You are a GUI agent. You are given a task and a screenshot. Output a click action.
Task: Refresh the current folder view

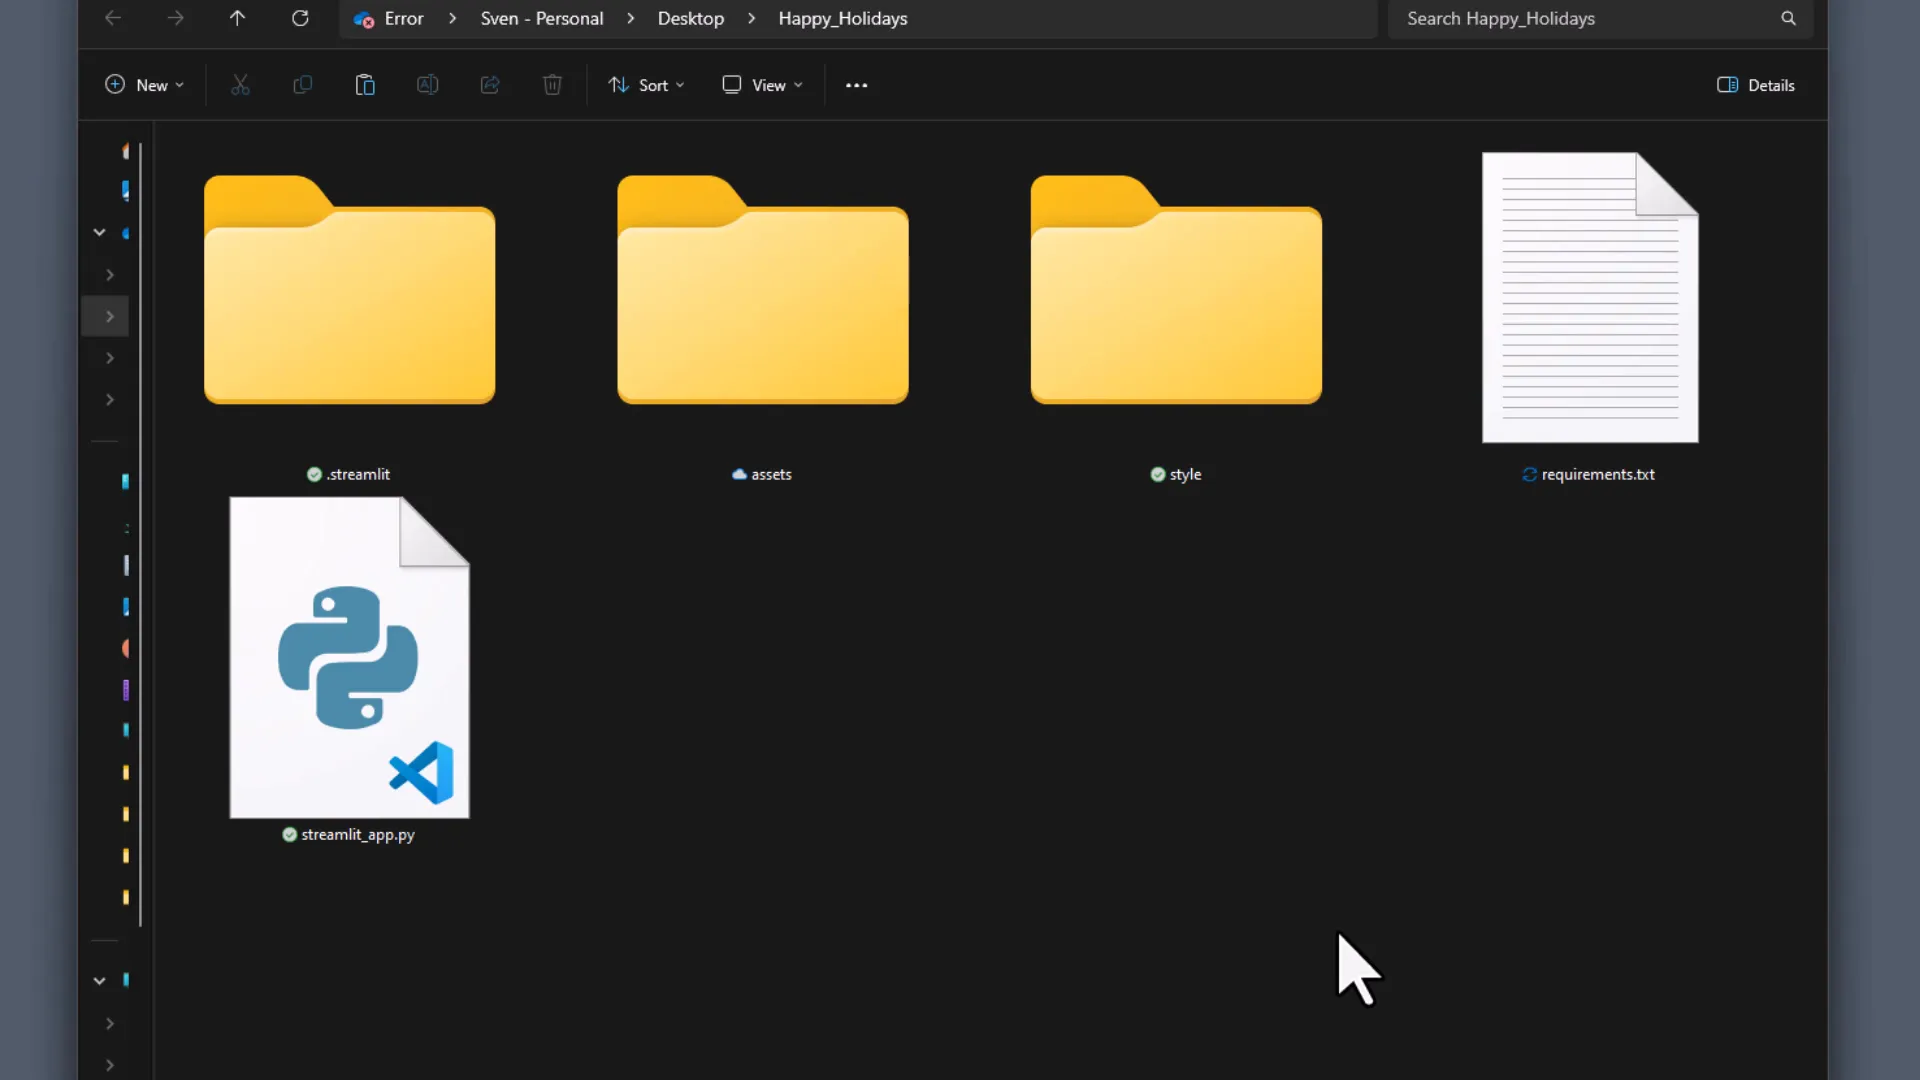tap(300, 18)
